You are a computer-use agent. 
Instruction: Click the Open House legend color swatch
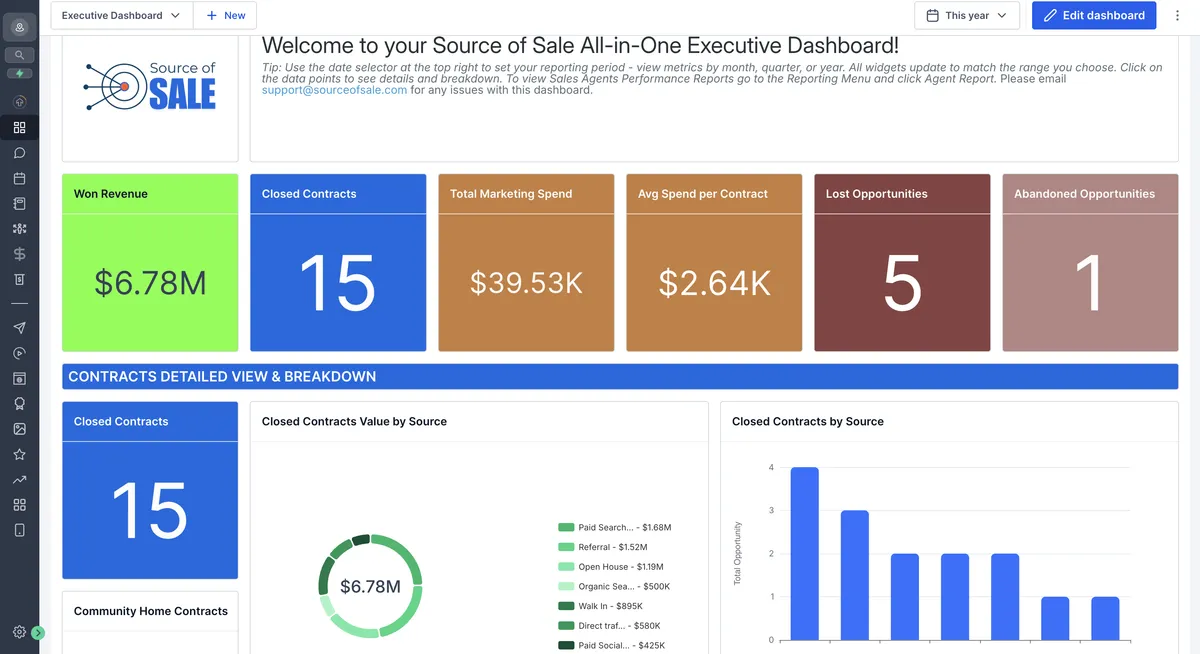pos(566,567)
